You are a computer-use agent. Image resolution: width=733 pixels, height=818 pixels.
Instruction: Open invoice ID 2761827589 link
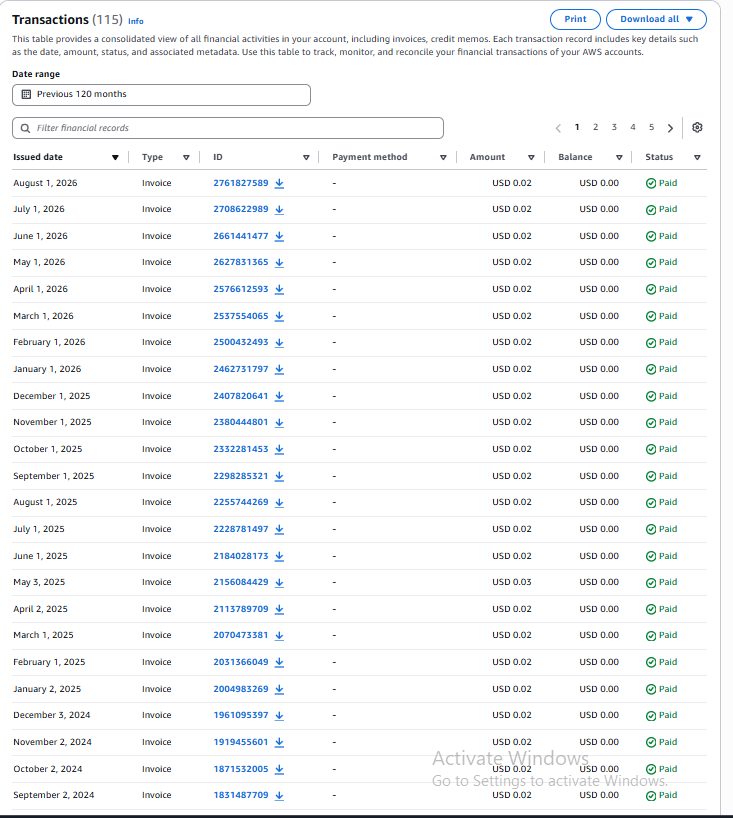click(241, 183)
